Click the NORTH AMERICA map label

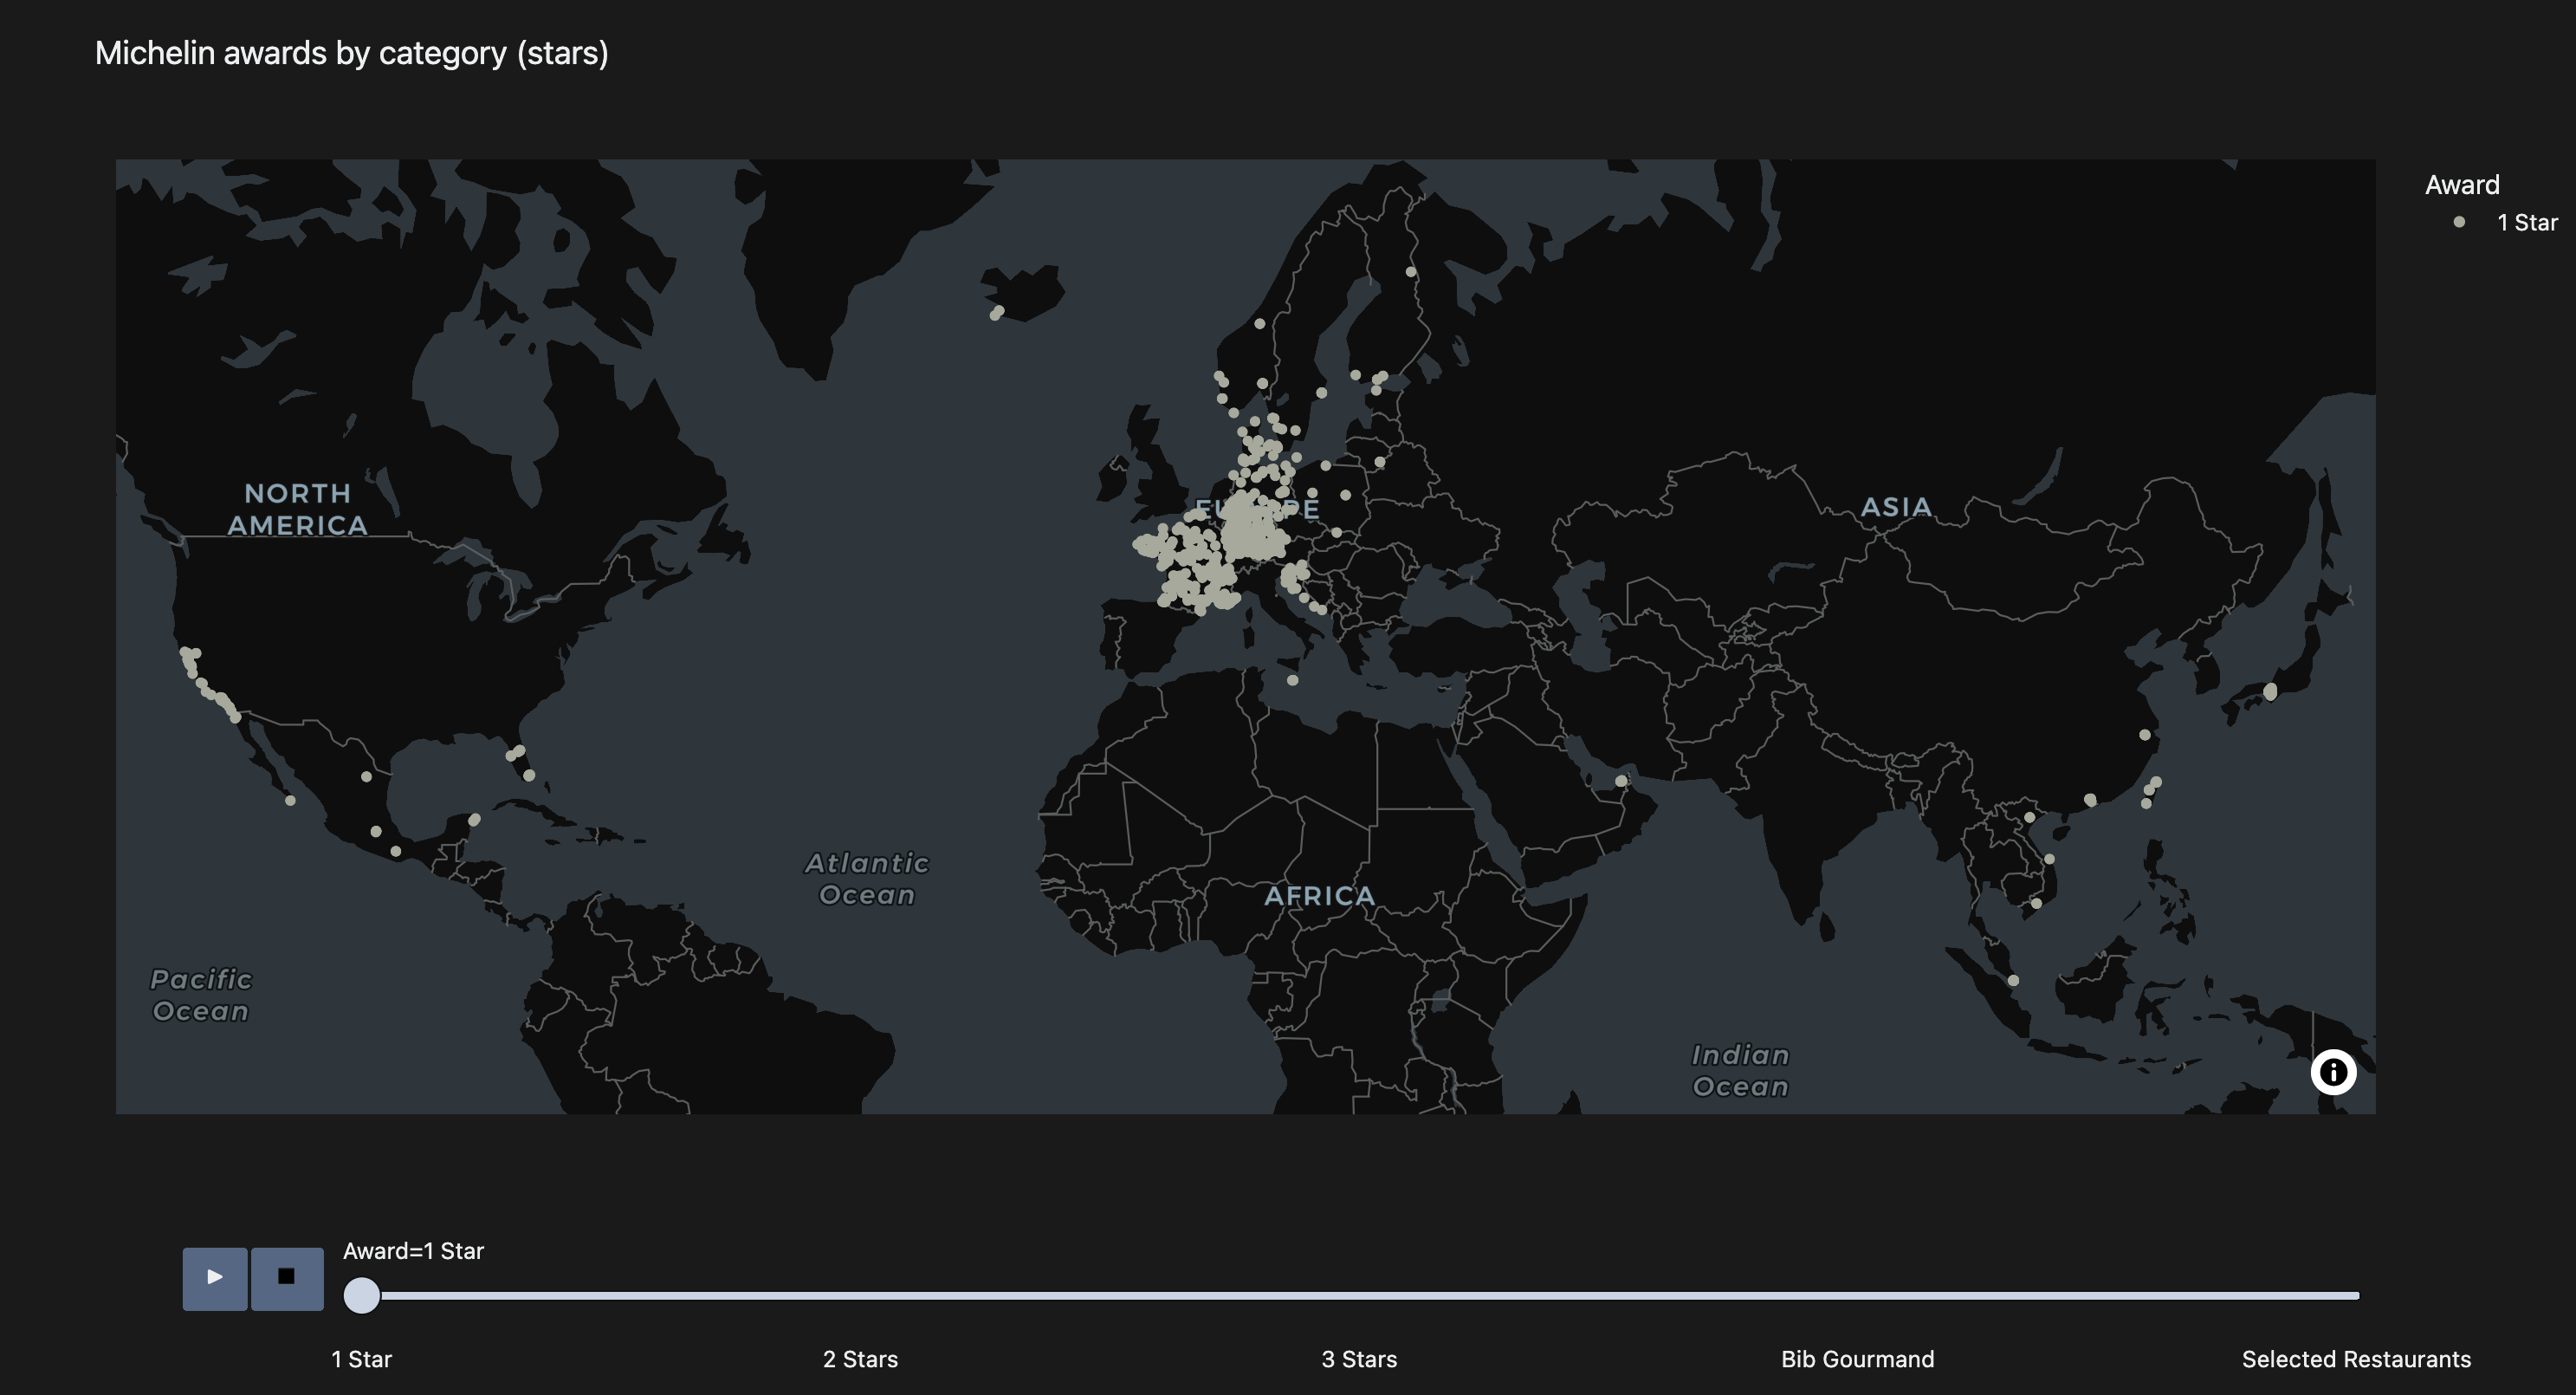[x=297, y=509]
